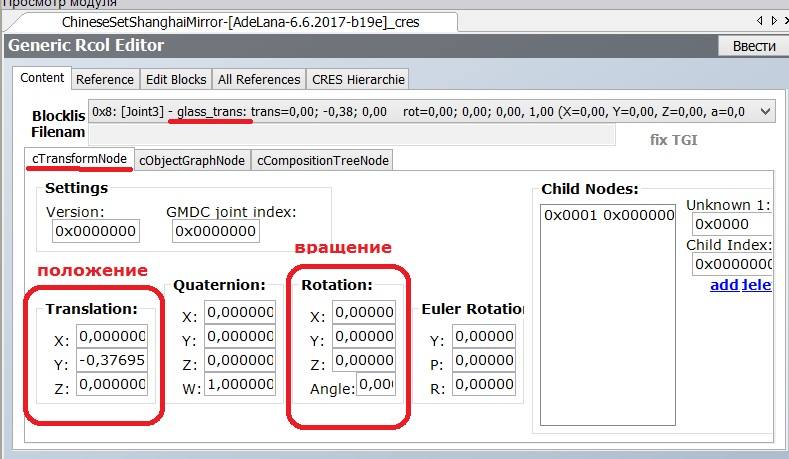Switch to the Reference tab
The height and width of the screenshot is (459, 789).
(x=104, y=79)
